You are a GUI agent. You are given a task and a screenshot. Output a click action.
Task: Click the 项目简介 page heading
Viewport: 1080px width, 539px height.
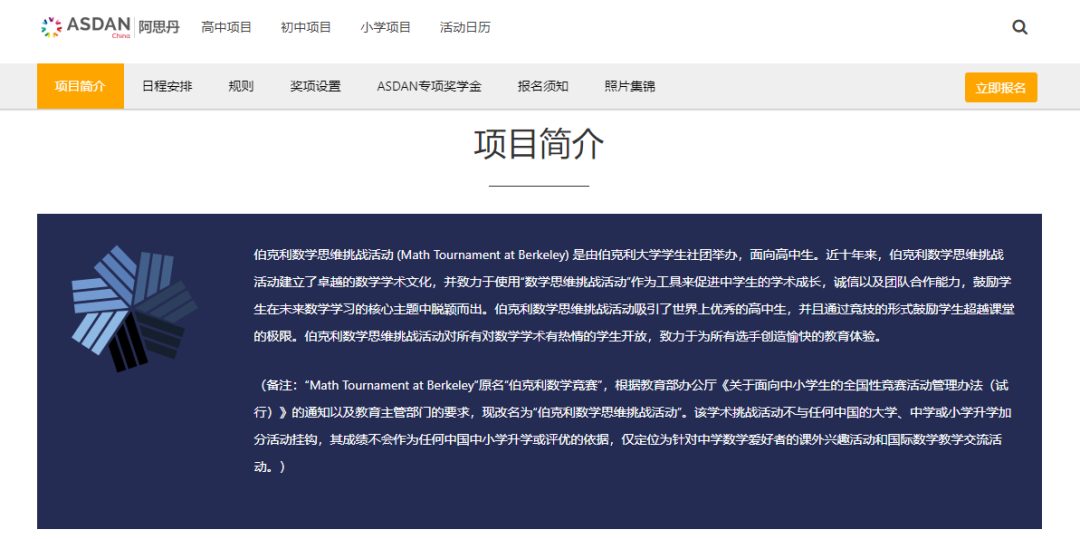(539, 145)
